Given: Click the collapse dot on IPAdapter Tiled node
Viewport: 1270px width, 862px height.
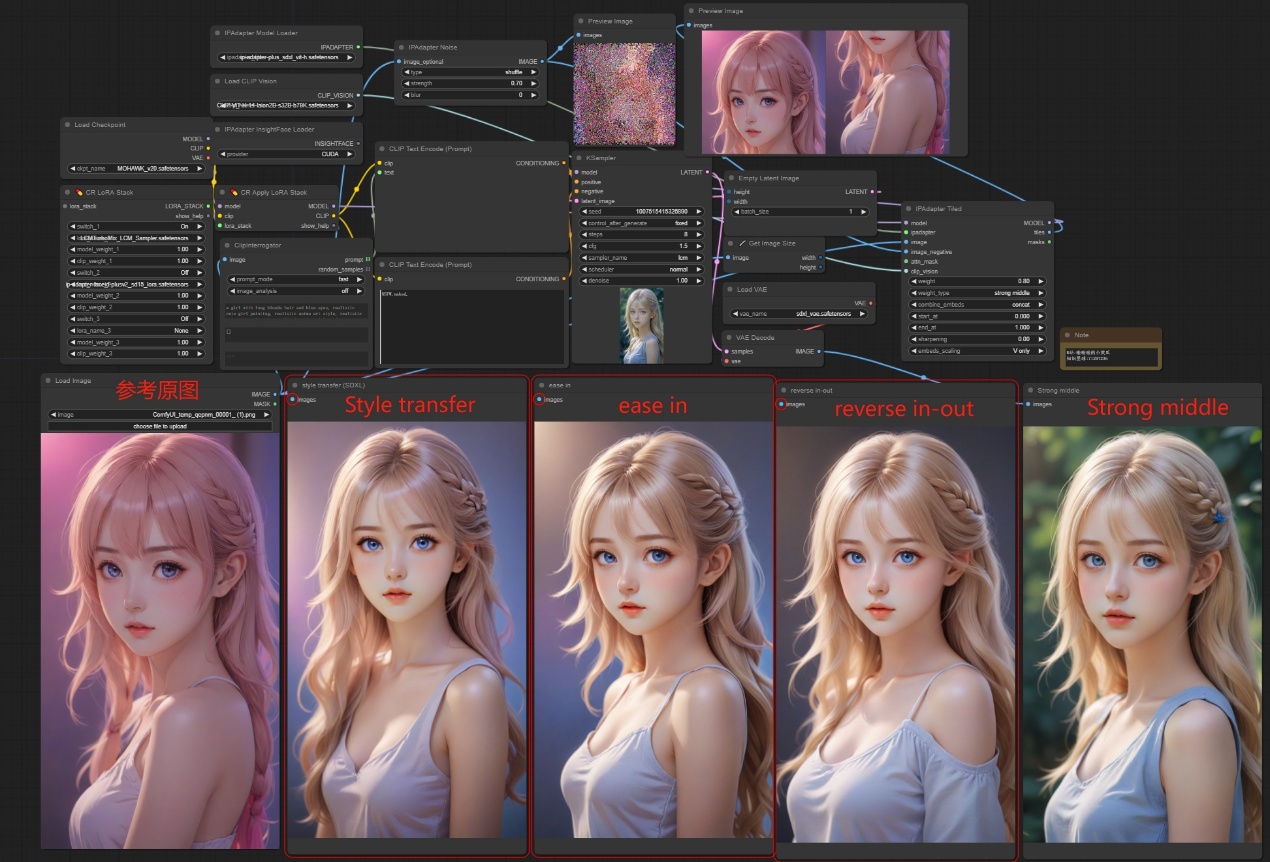Looking at the screenshot, I should [x=909, y=208].
